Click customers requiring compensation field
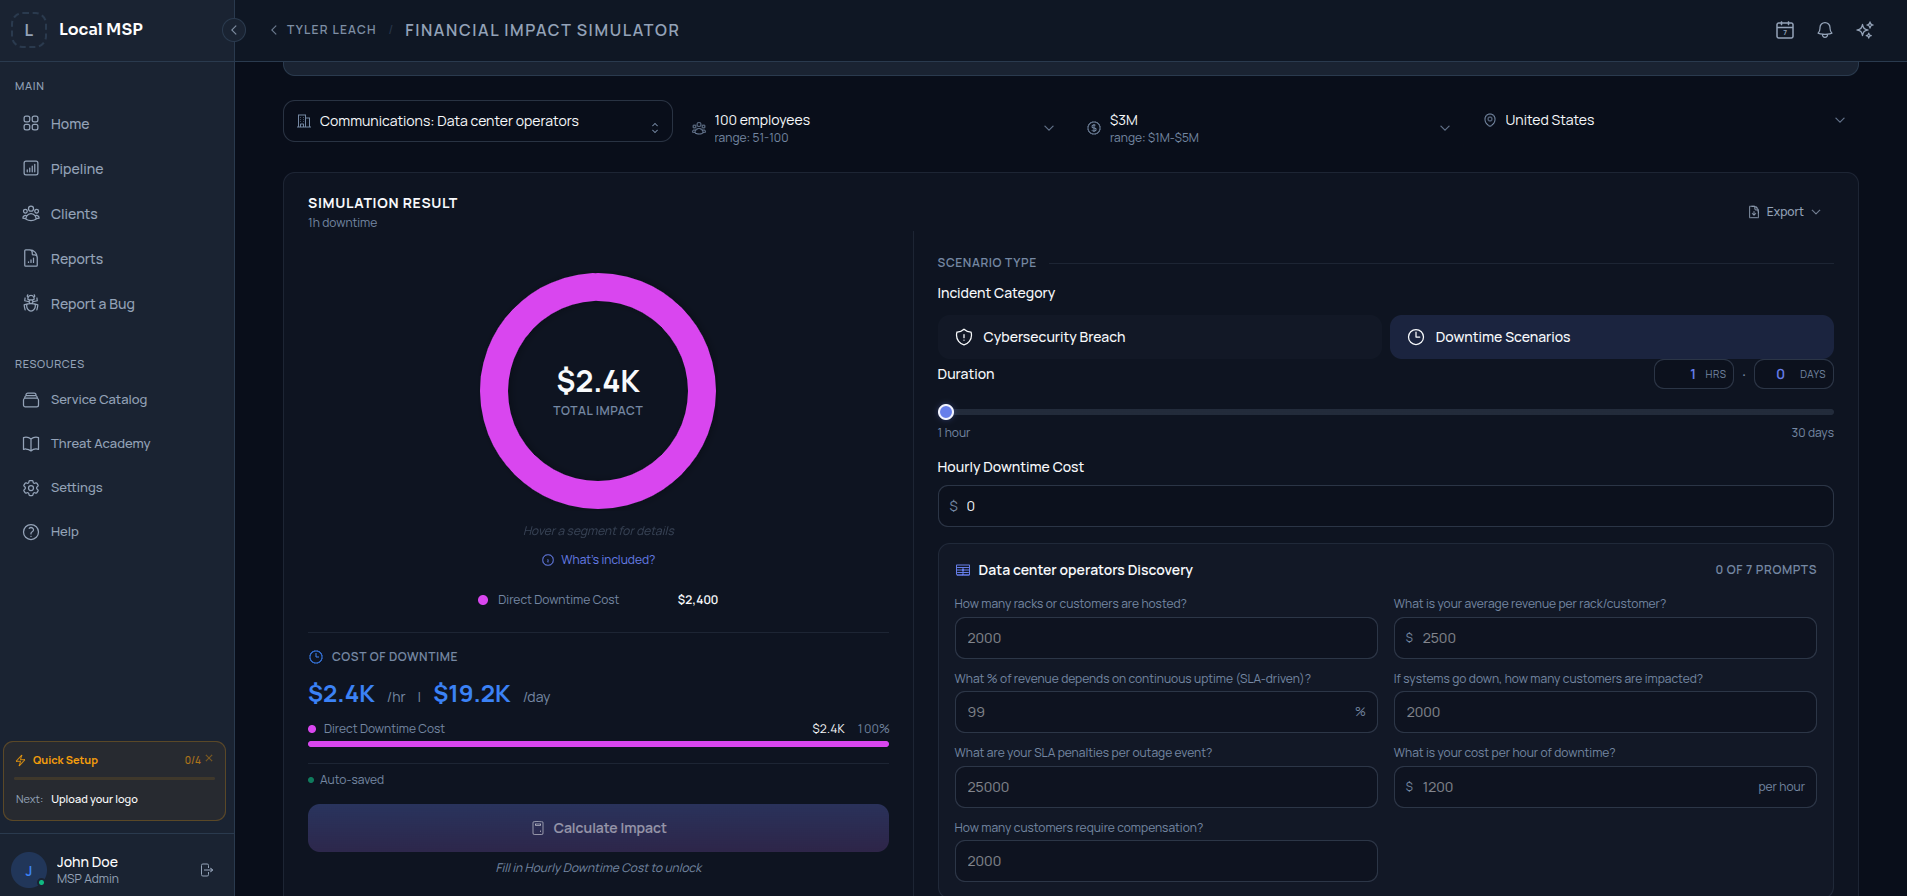The height and width of the screenshot is (896, 1907). pyautogui.click(x=1165, y=861)
